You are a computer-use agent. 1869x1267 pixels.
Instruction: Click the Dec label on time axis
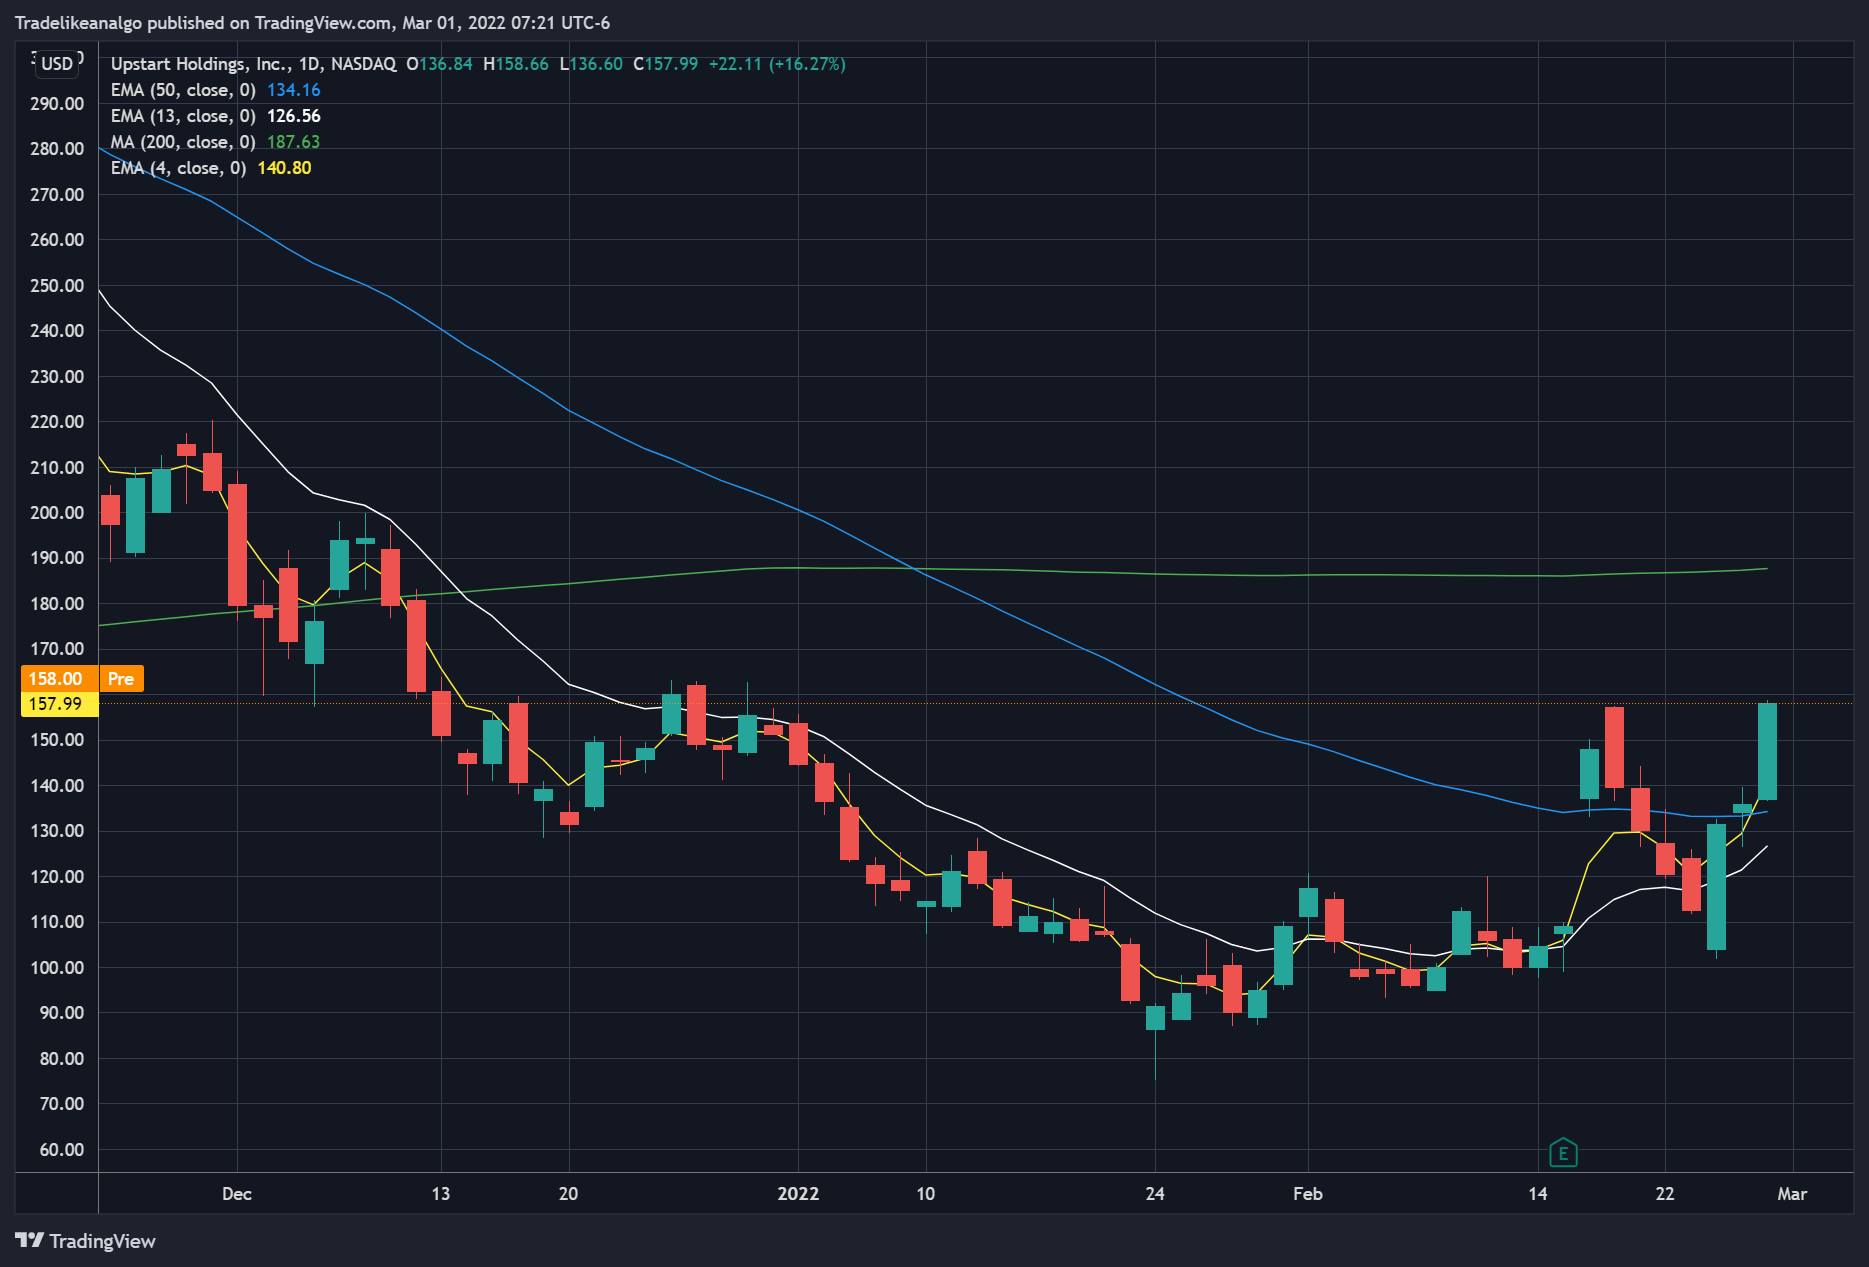pos(237,1194)
